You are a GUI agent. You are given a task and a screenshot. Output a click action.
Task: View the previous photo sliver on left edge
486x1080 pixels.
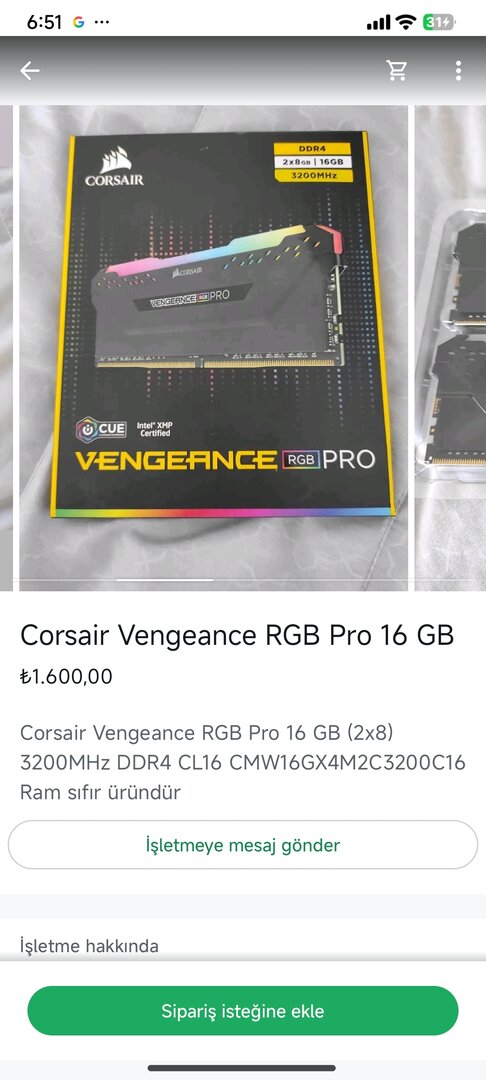pos(6,348)
